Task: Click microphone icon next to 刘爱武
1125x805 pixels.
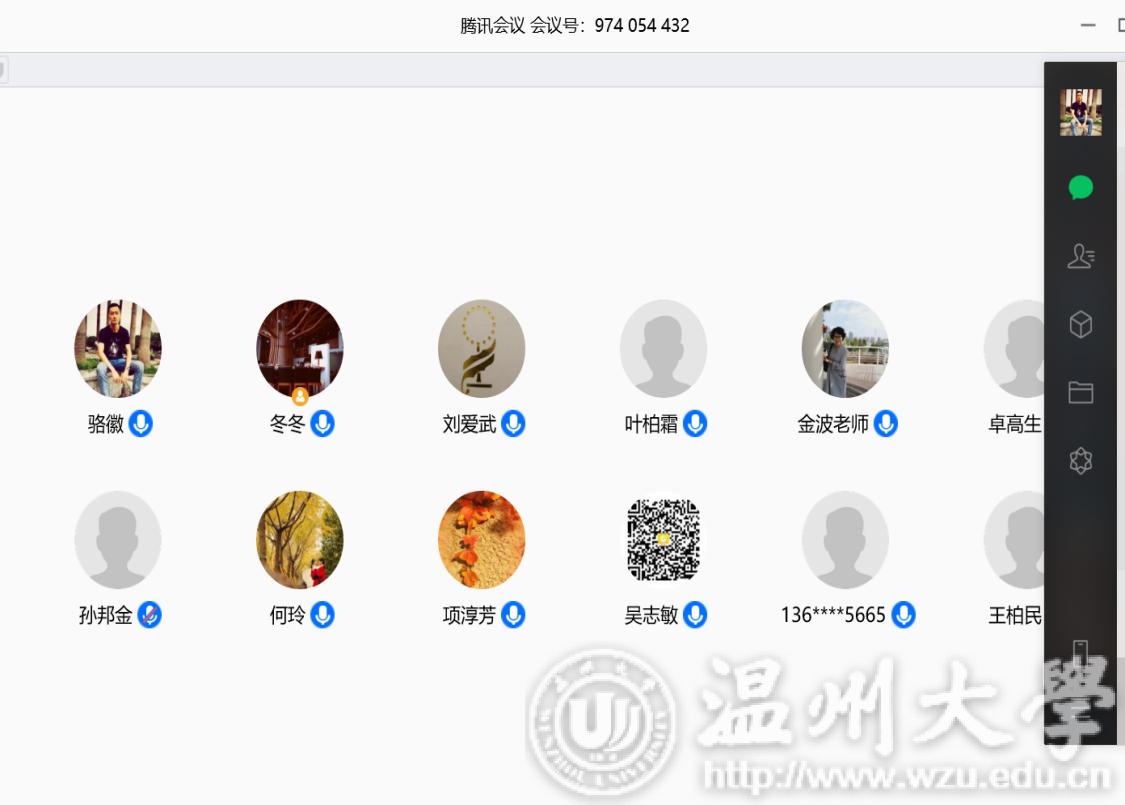Action: [x=513, y=423]
